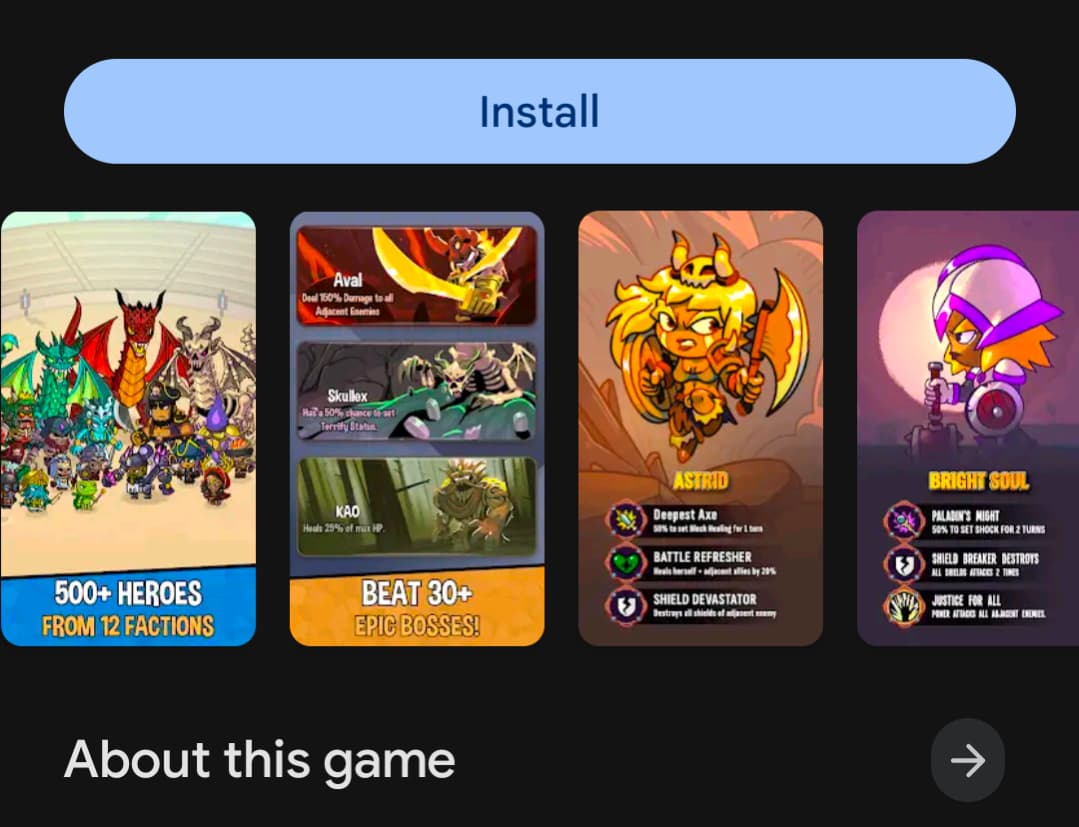Open the Astrid hero screenshot

tap(701, 429)
